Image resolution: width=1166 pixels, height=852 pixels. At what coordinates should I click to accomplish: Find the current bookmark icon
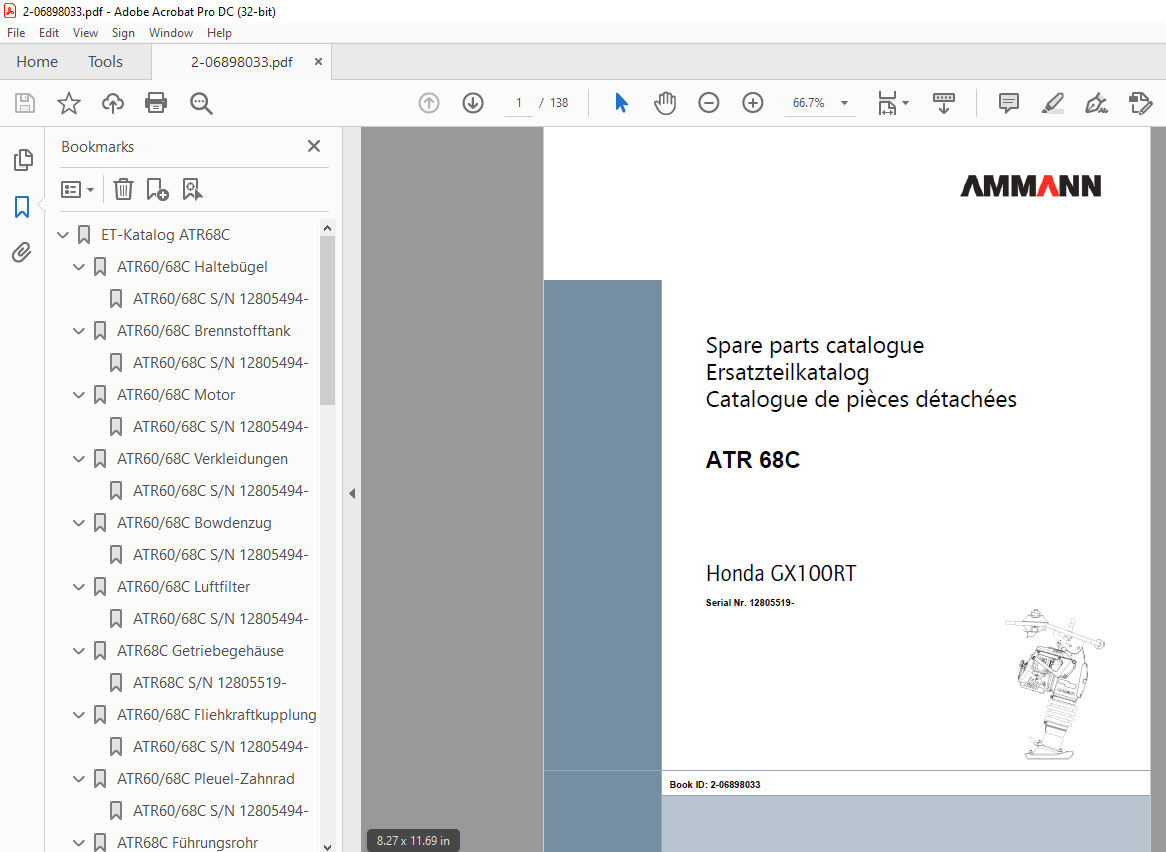pyautogui.click(x=192, y=190)
